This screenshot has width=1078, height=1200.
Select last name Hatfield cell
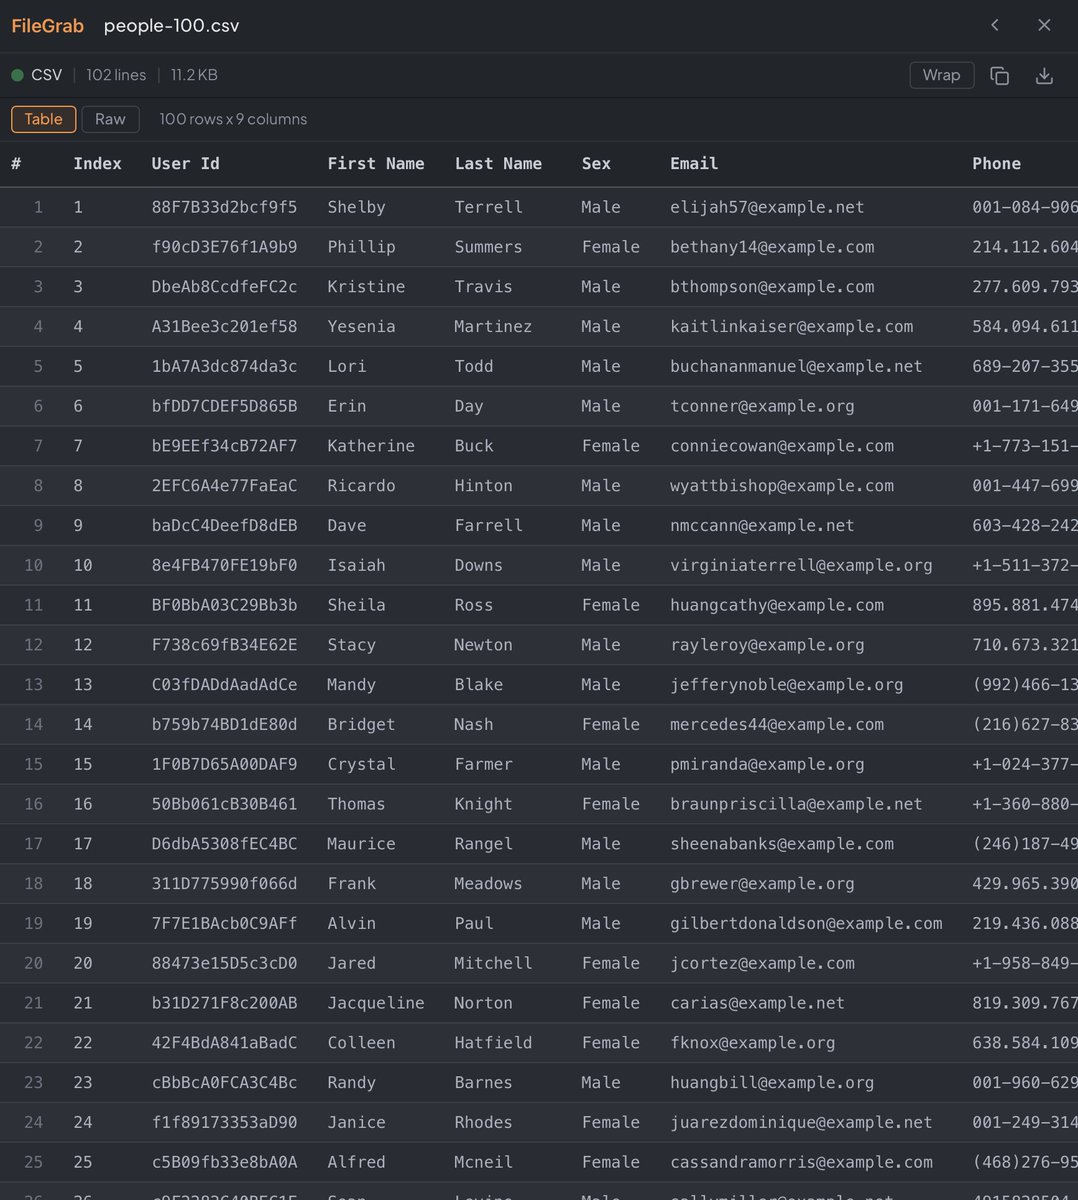click(493, 1043)
